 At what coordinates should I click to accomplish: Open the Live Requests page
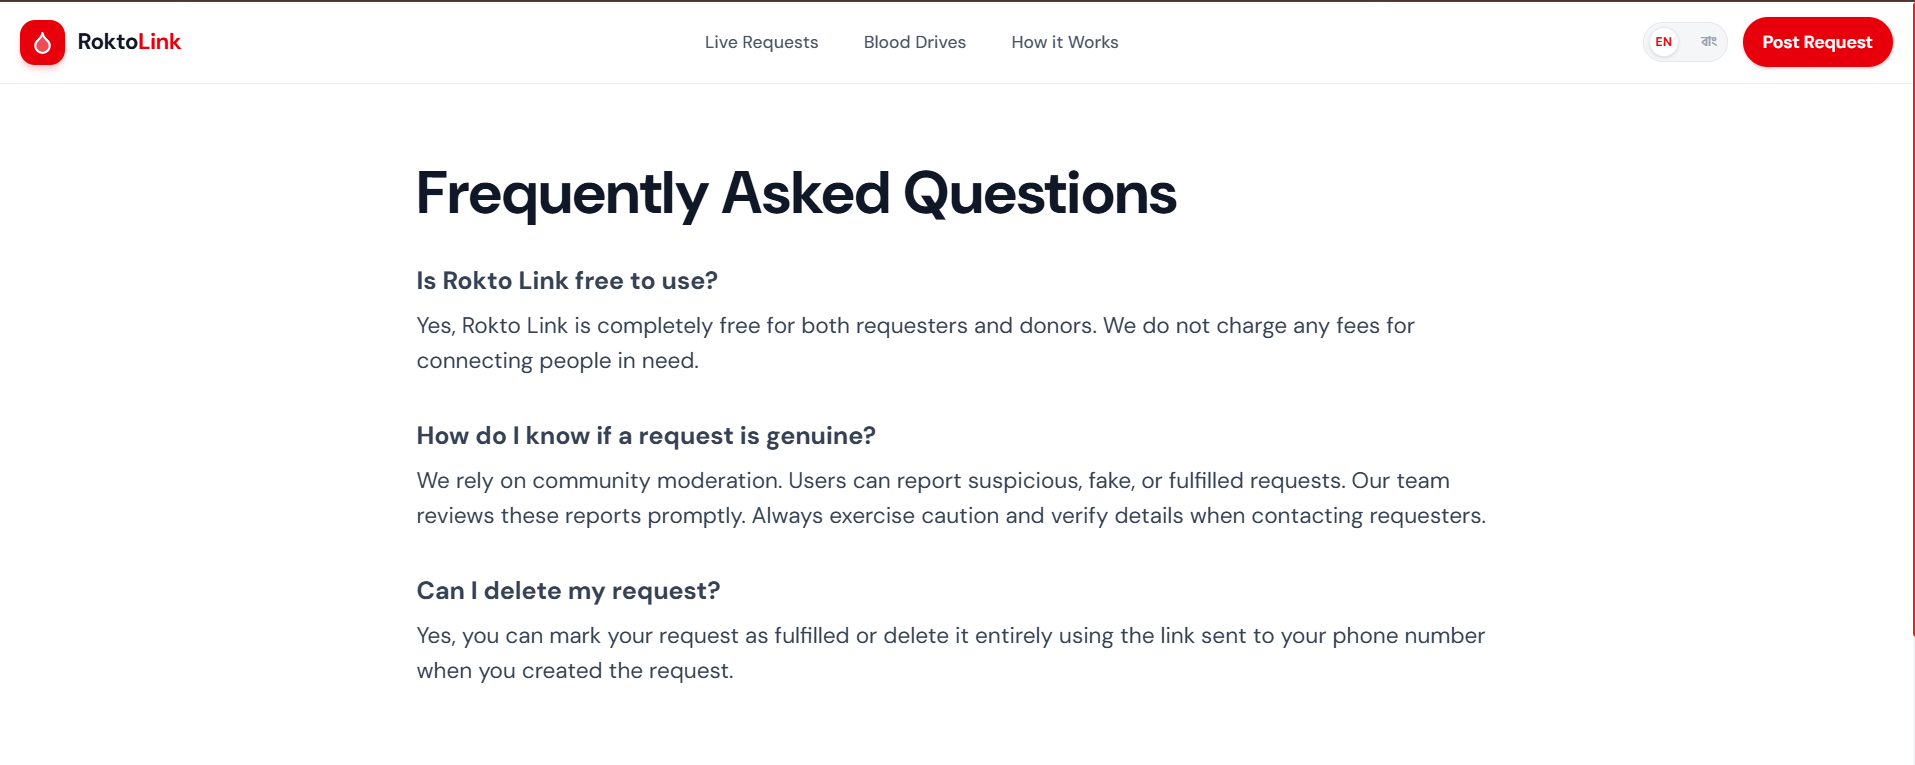761,42
